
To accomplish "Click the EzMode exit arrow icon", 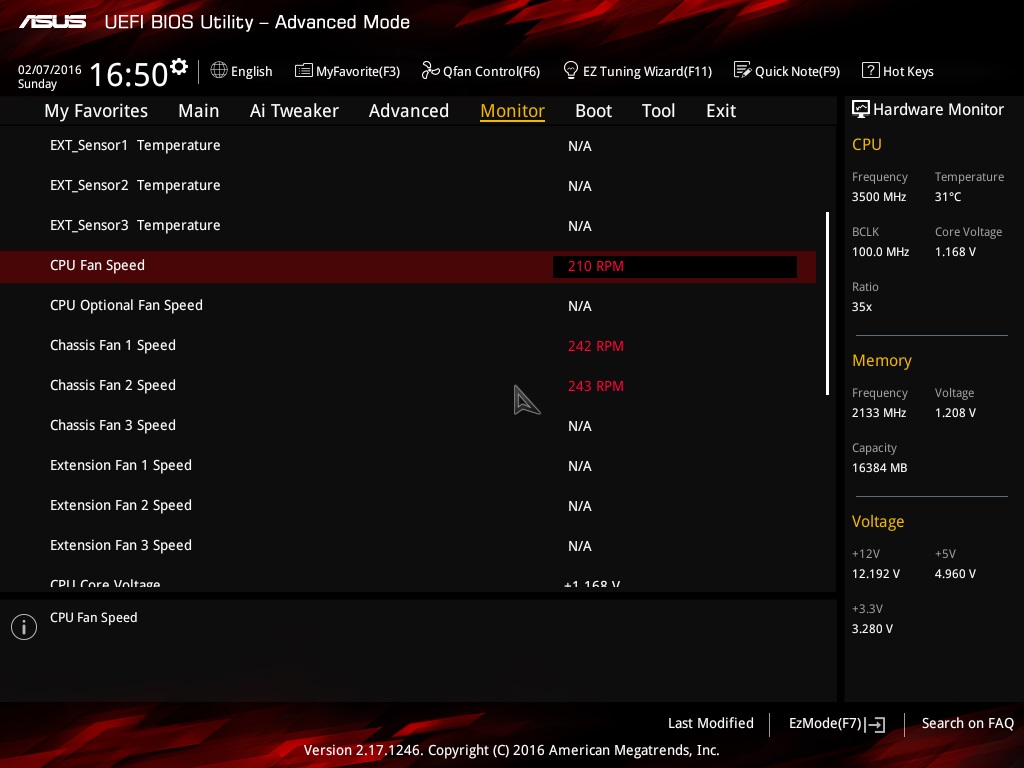I will pos(875,724).
